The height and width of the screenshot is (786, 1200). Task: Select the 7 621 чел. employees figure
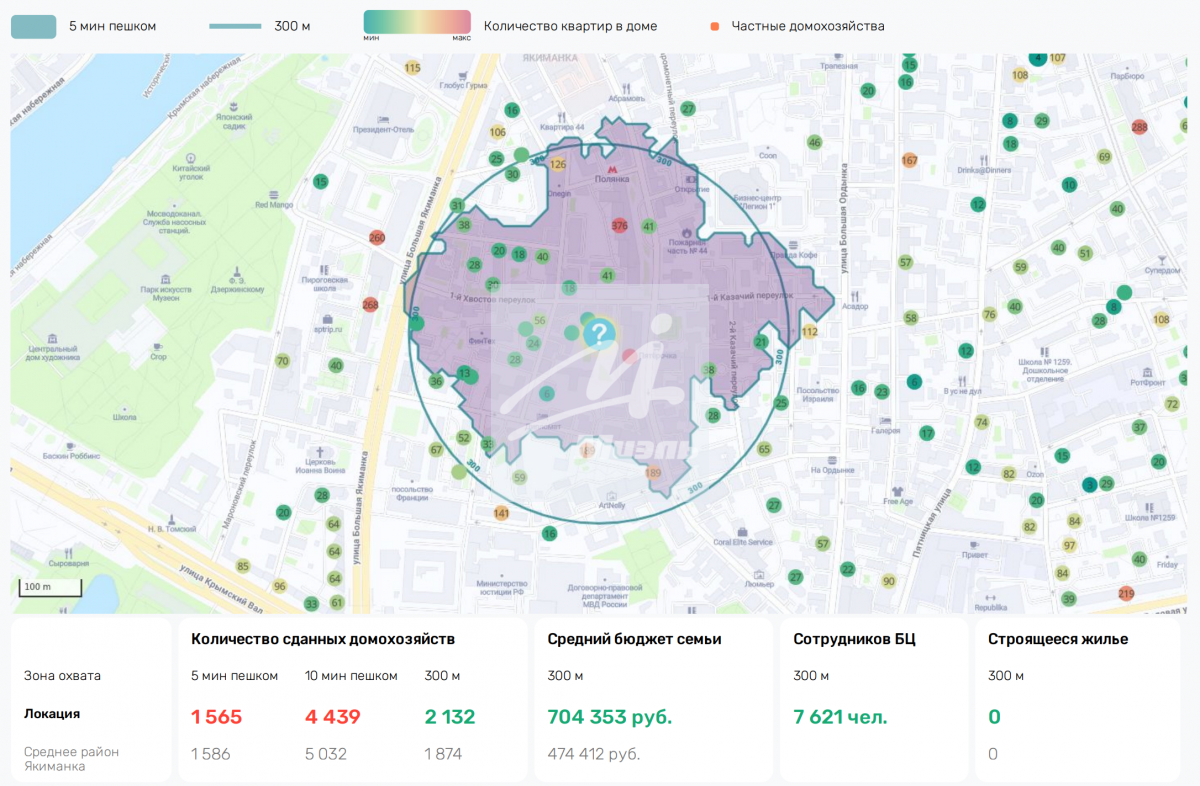(x=839, y=717)
